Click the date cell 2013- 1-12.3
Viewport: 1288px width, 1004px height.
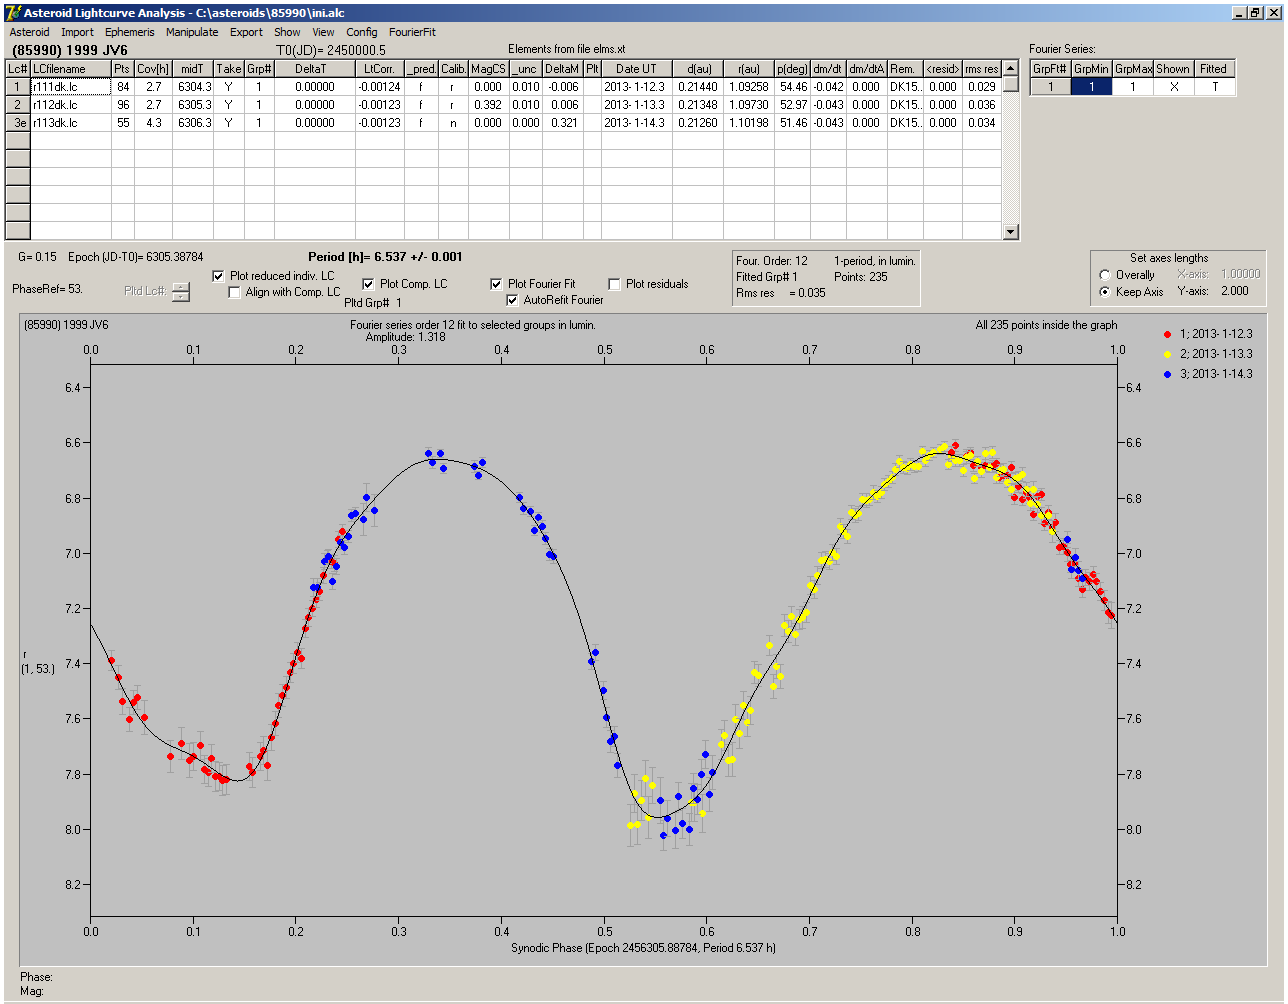click(636, 87)
